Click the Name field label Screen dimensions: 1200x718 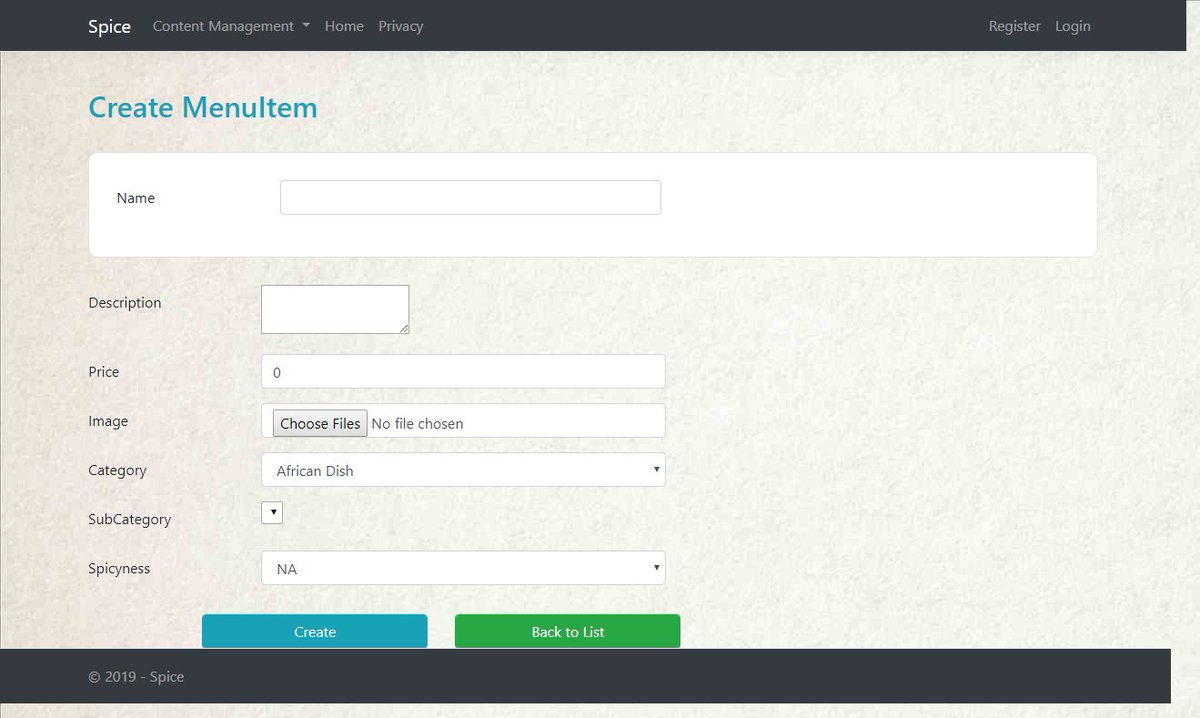[x=136, y=198]
